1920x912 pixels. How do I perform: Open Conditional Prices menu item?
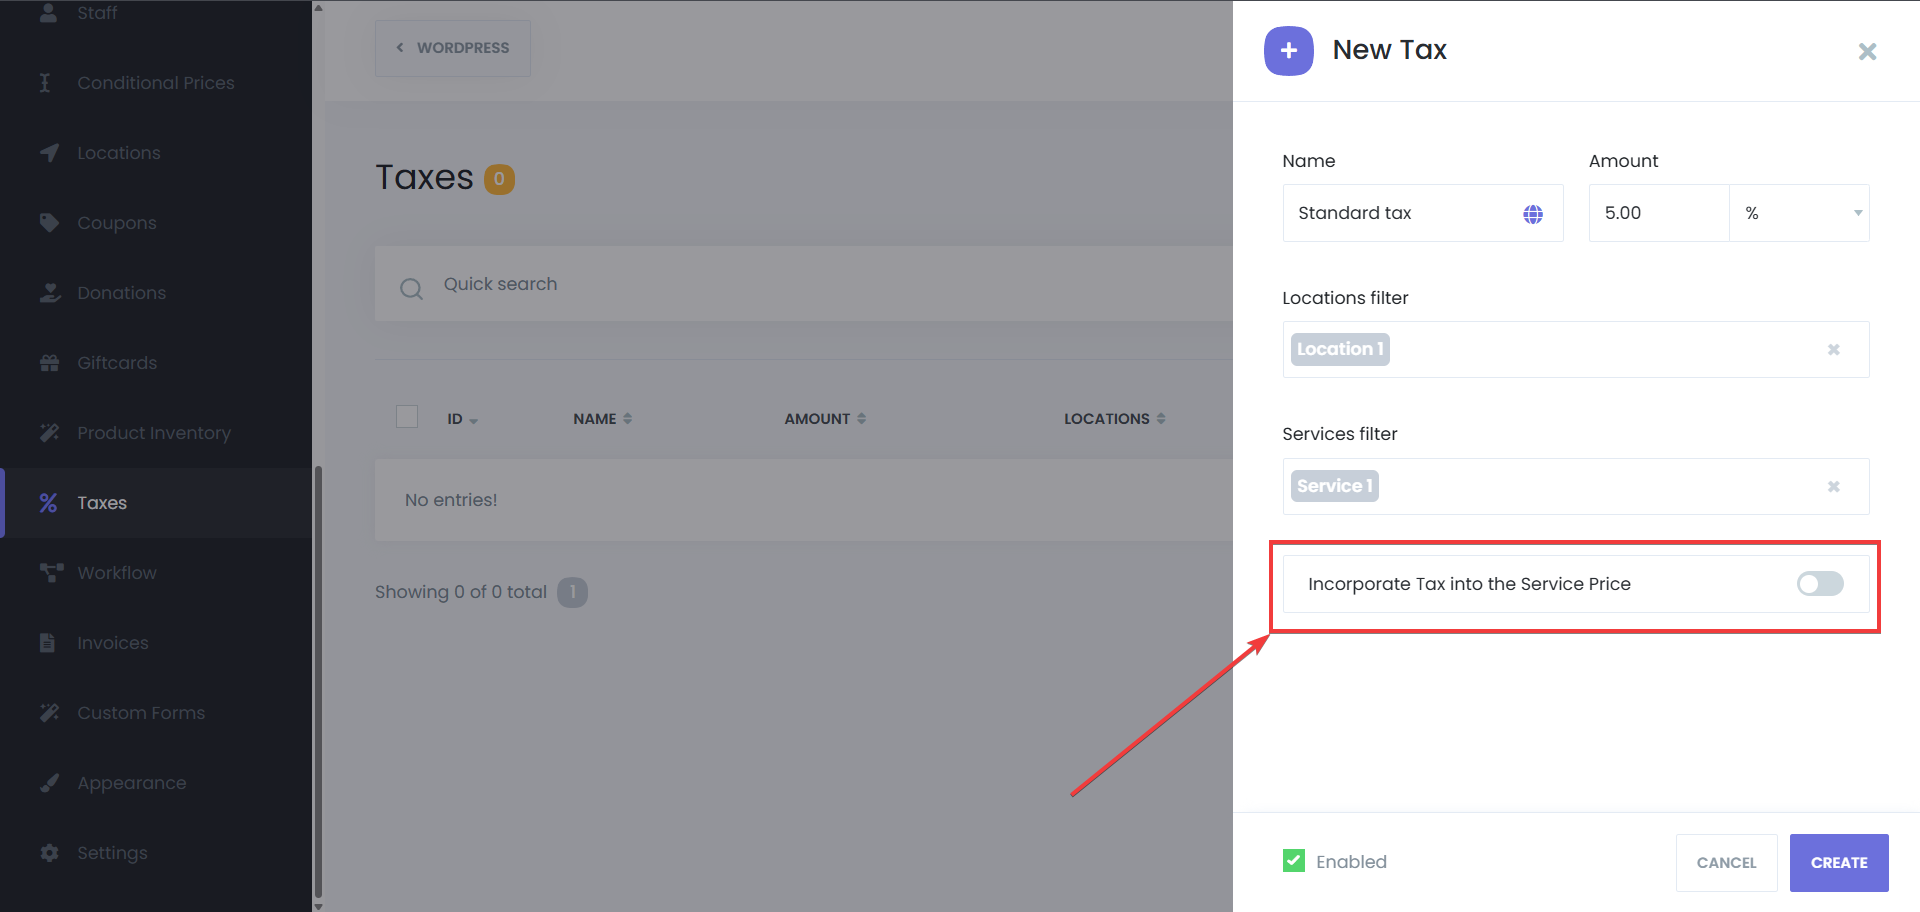point(156,83)
